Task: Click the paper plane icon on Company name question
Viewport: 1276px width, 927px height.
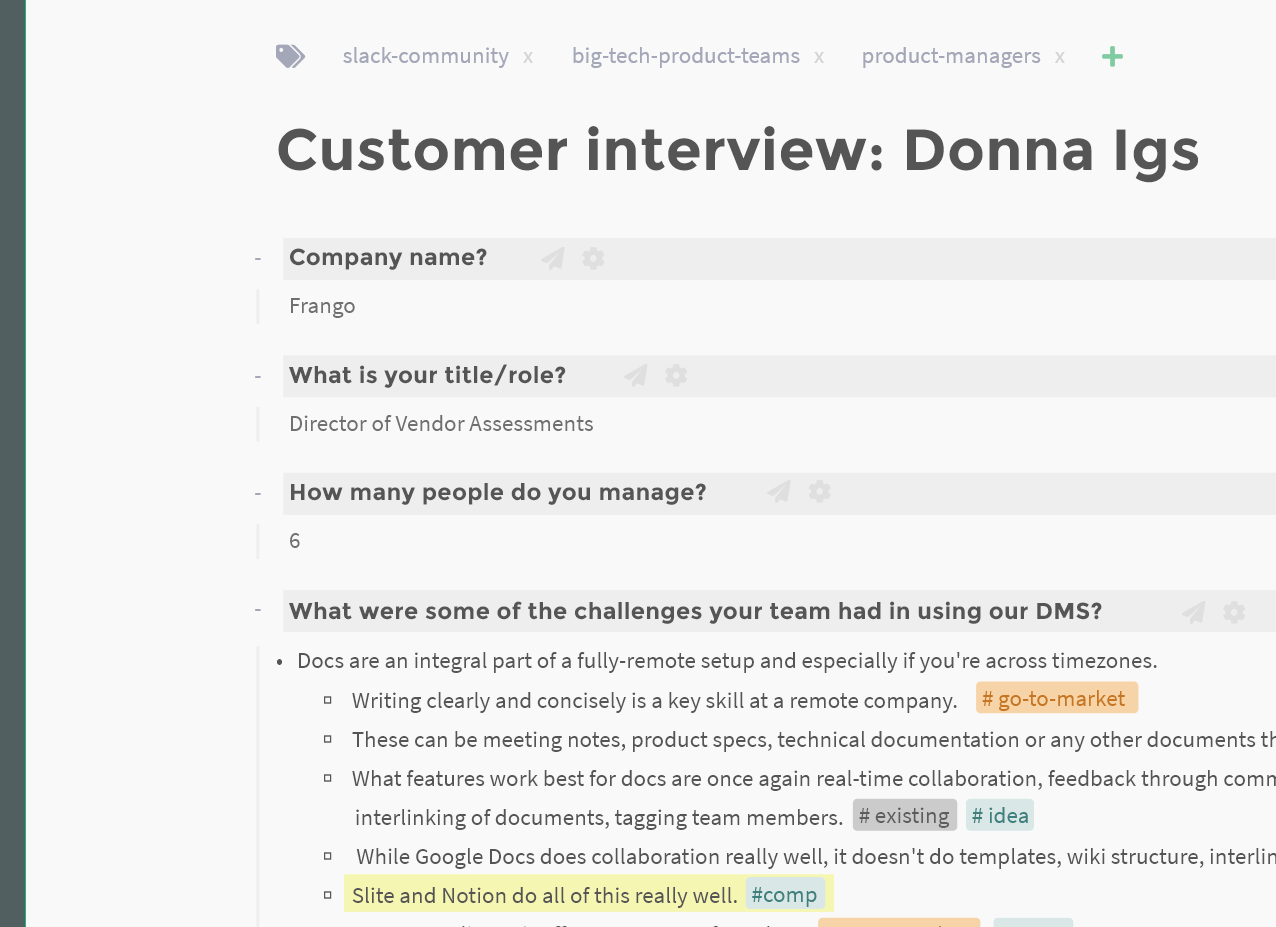Action: pos(552,258)
